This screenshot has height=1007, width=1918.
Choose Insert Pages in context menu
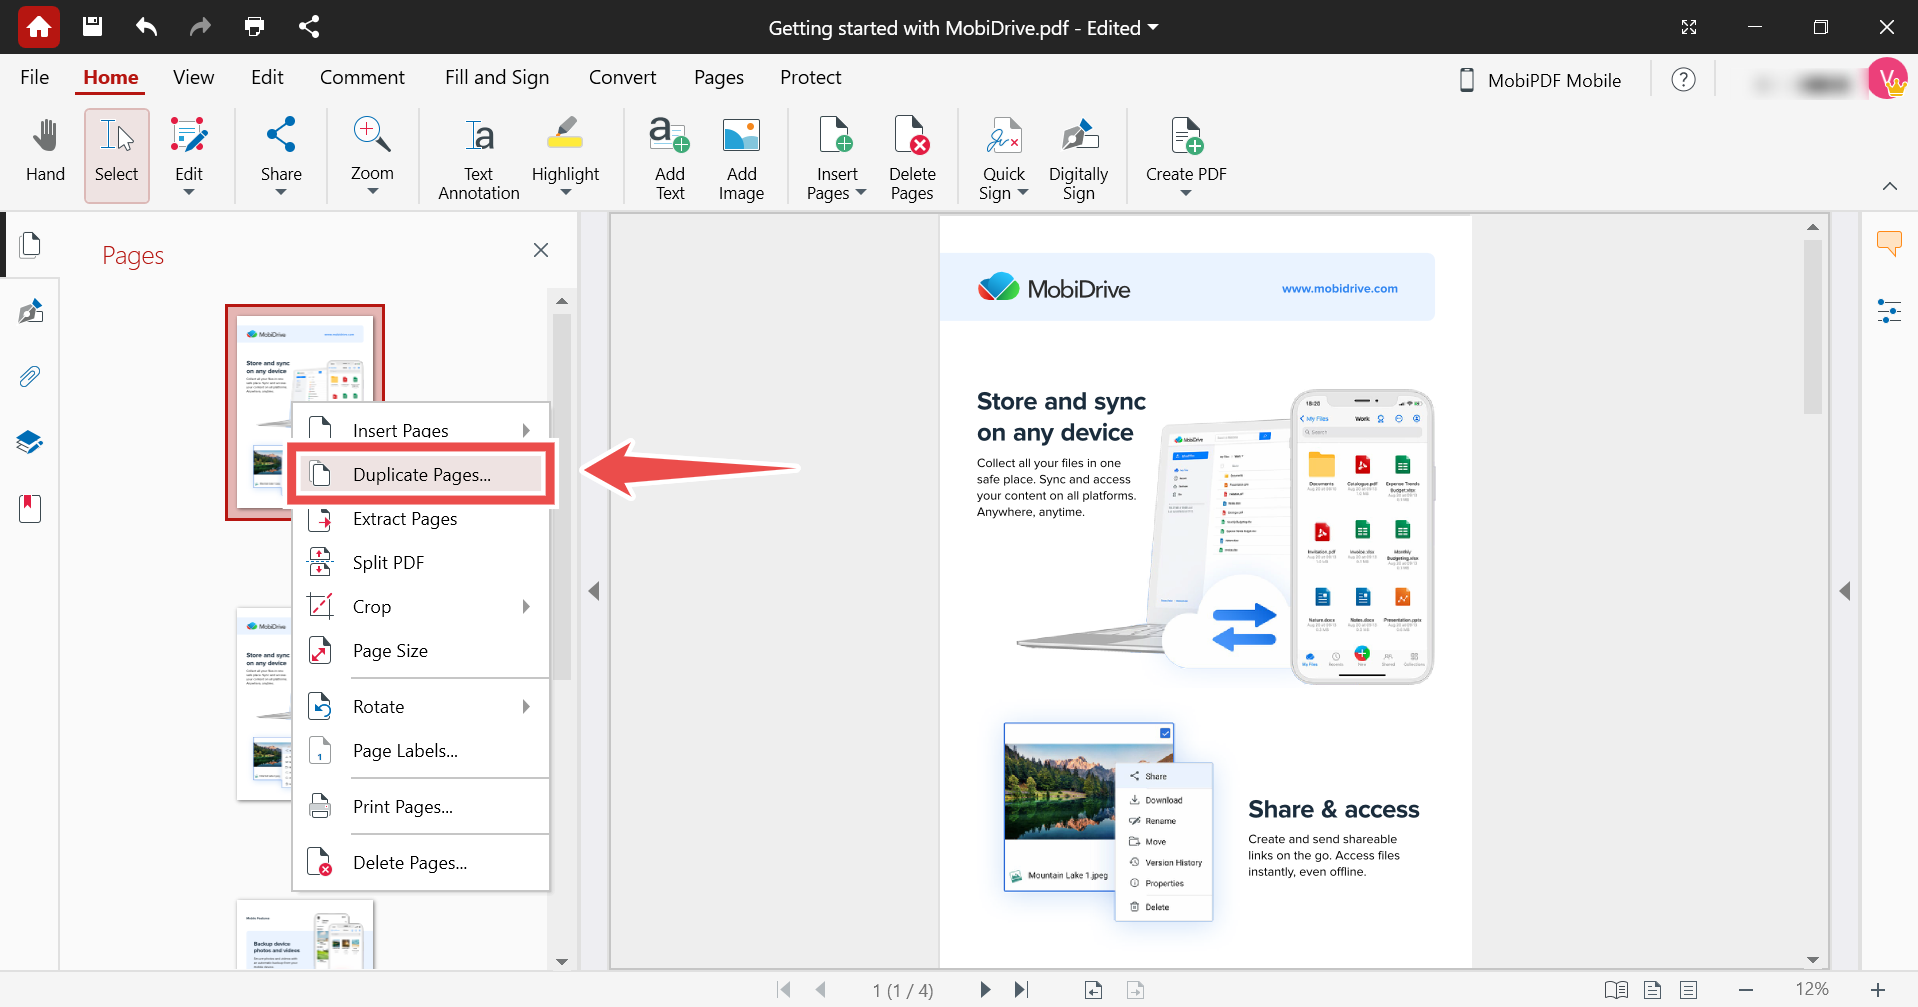pos(421,430)
